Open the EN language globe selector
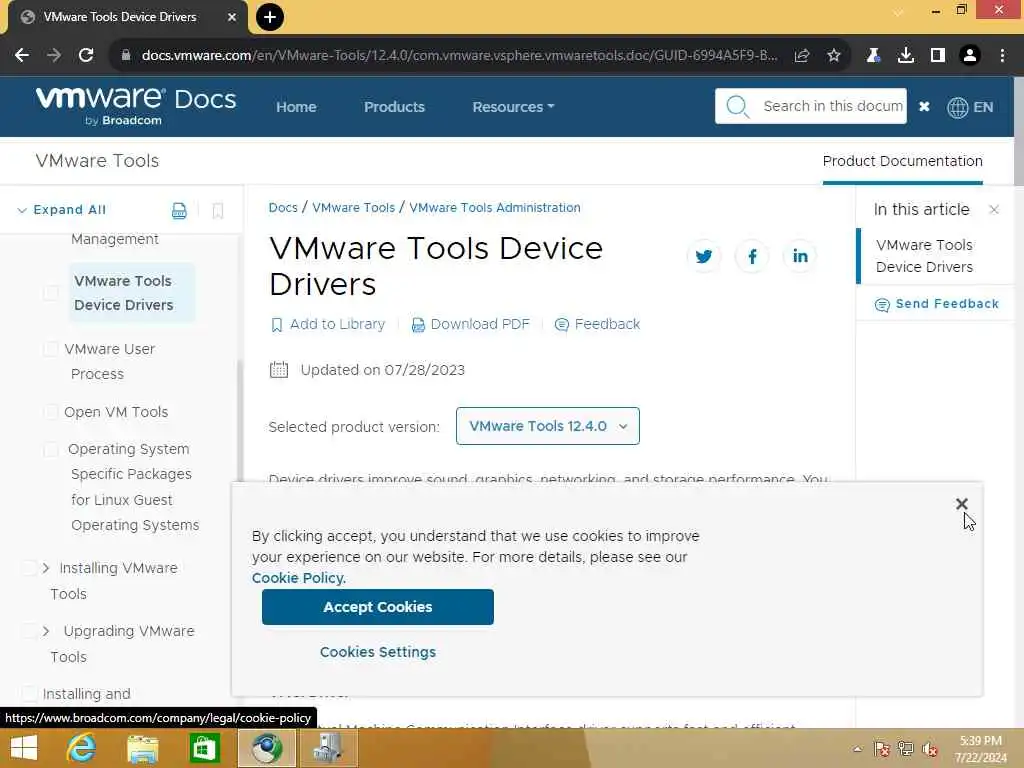This screenshot has width=1024, height=768. [x=970, y=107]
